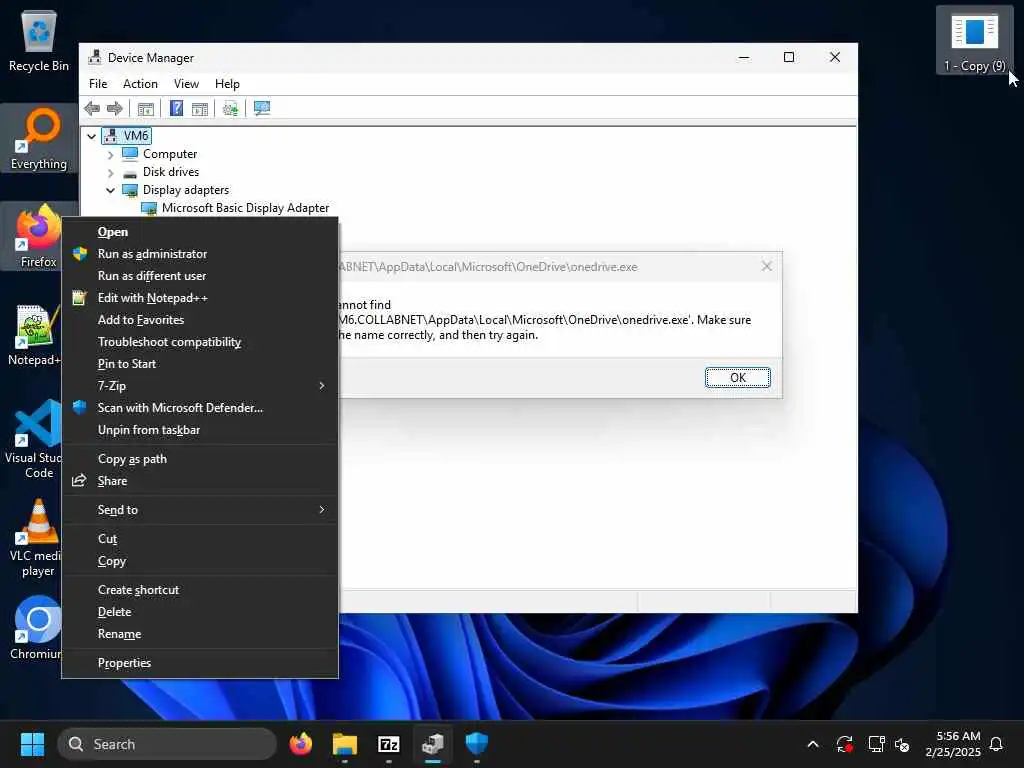Viewport: 1024px width, 768px height.
Task: Open the File menu
Action: click(x=98, y=84)
